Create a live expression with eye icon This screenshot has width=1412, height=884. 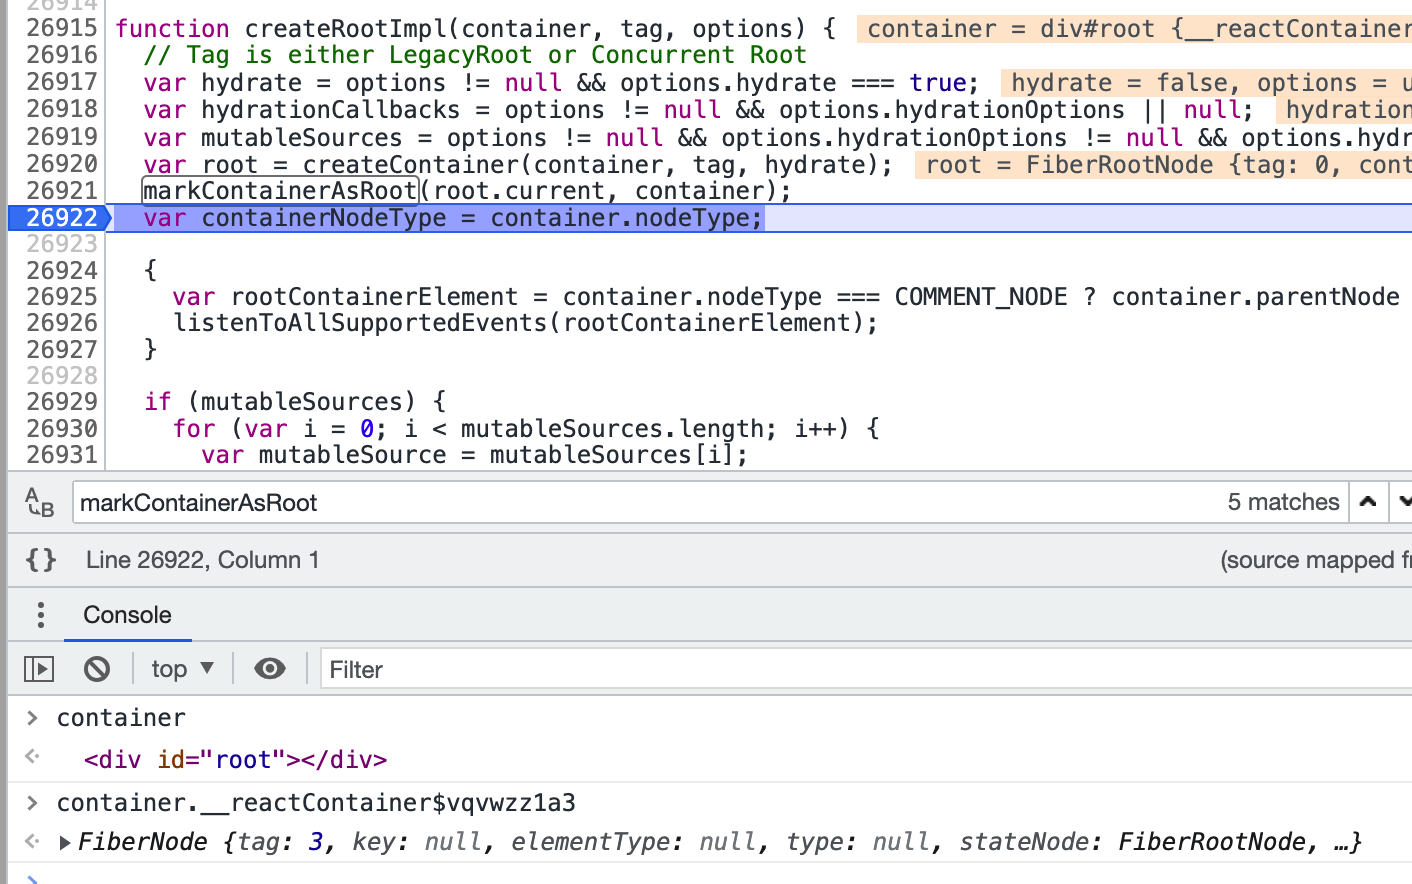tap(270, 669)
